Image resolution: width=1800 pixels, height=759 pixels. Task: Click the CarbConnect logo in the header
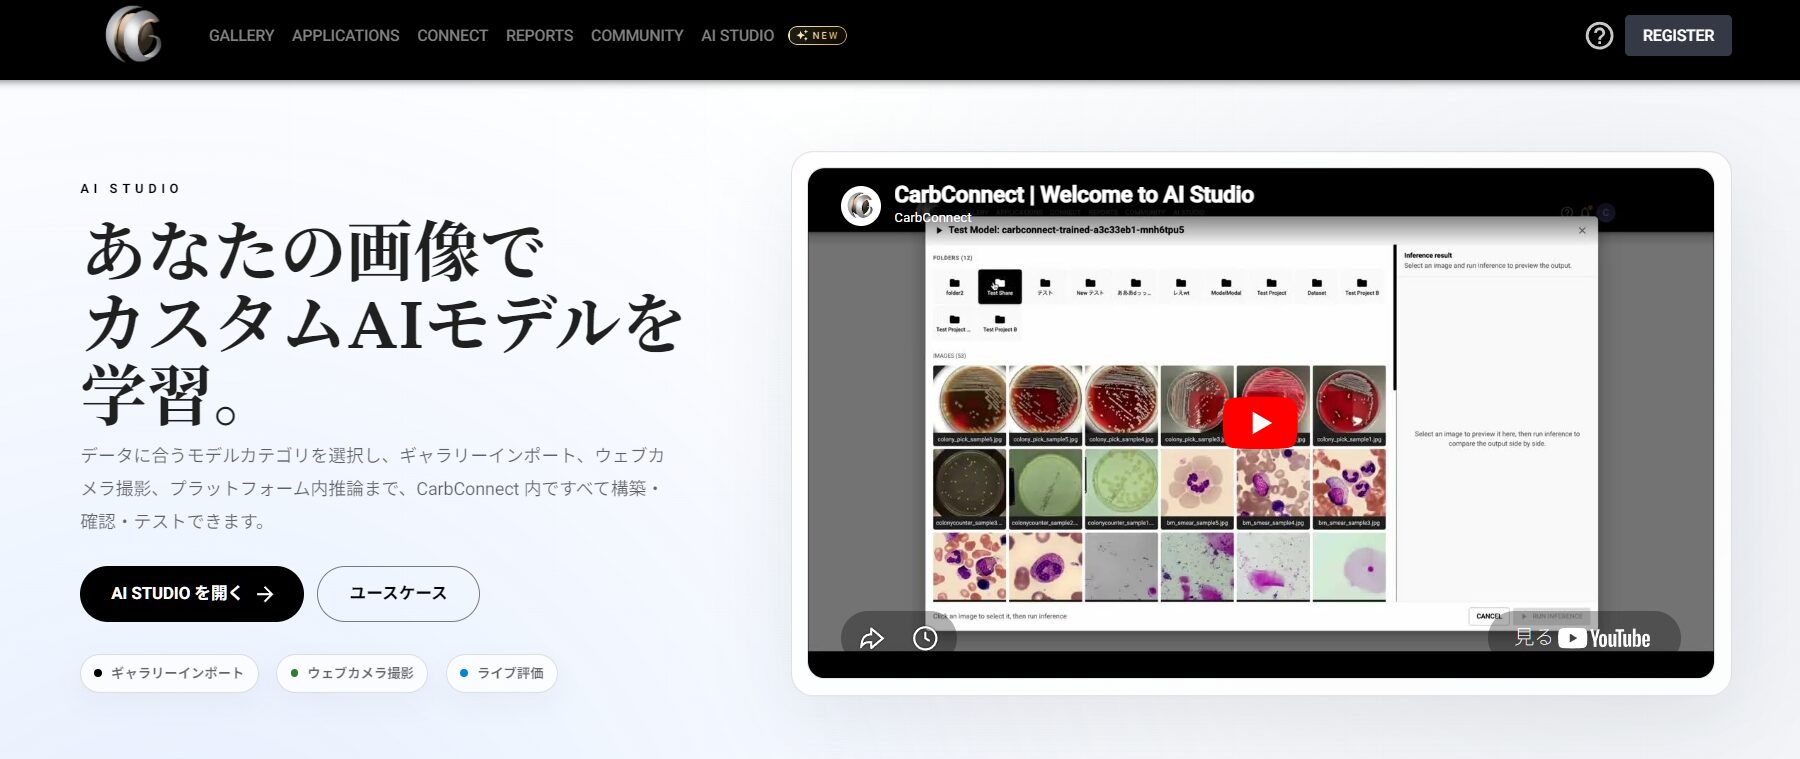(134, 35)
